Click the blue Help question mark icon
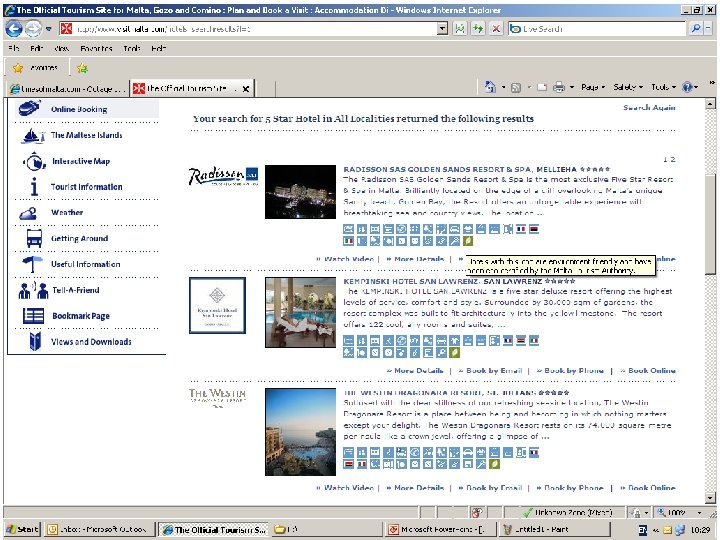Screen dimensions: 720x540 coord(687,87)
